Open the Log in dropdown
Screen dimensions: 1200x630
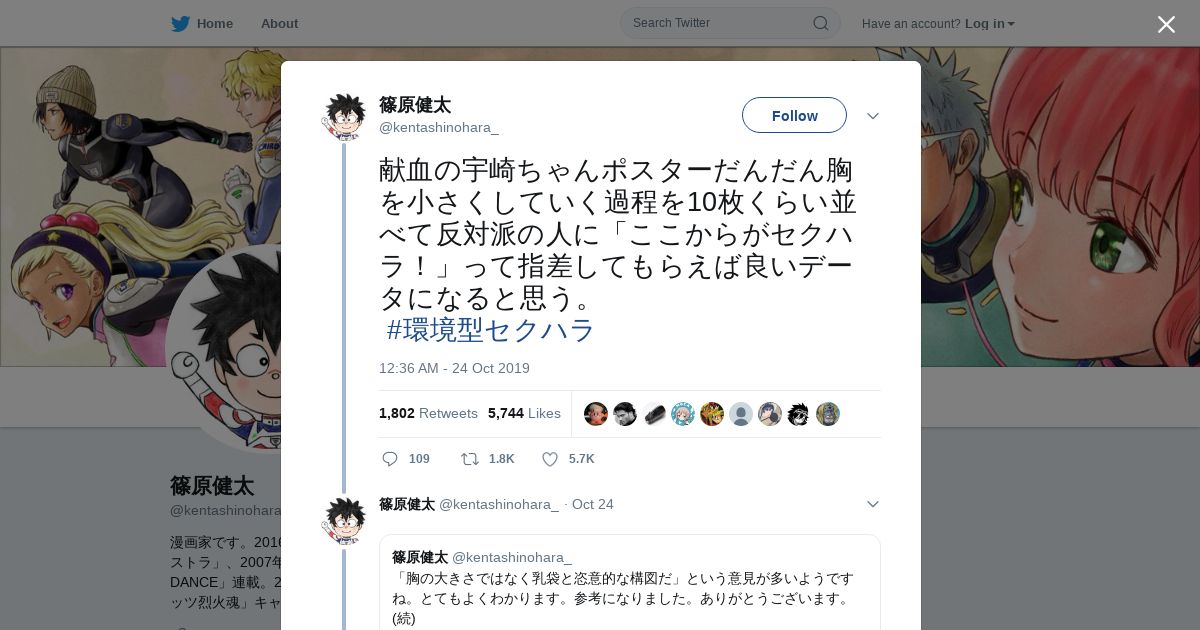[990, 23]
